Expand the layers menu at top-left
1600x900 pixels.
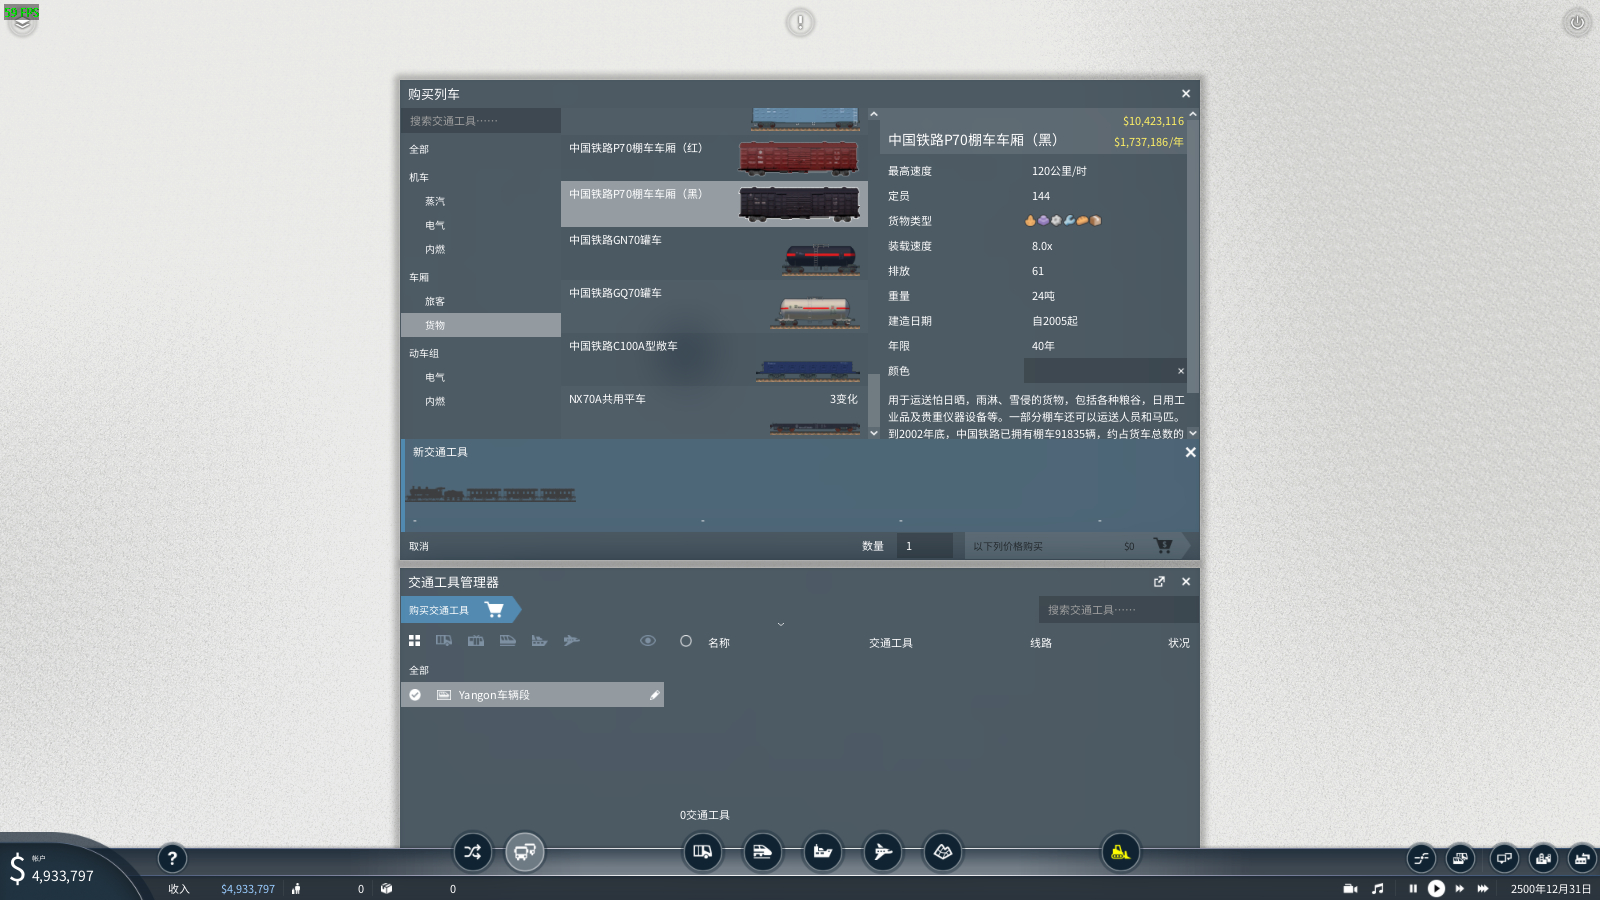(22, 23)
